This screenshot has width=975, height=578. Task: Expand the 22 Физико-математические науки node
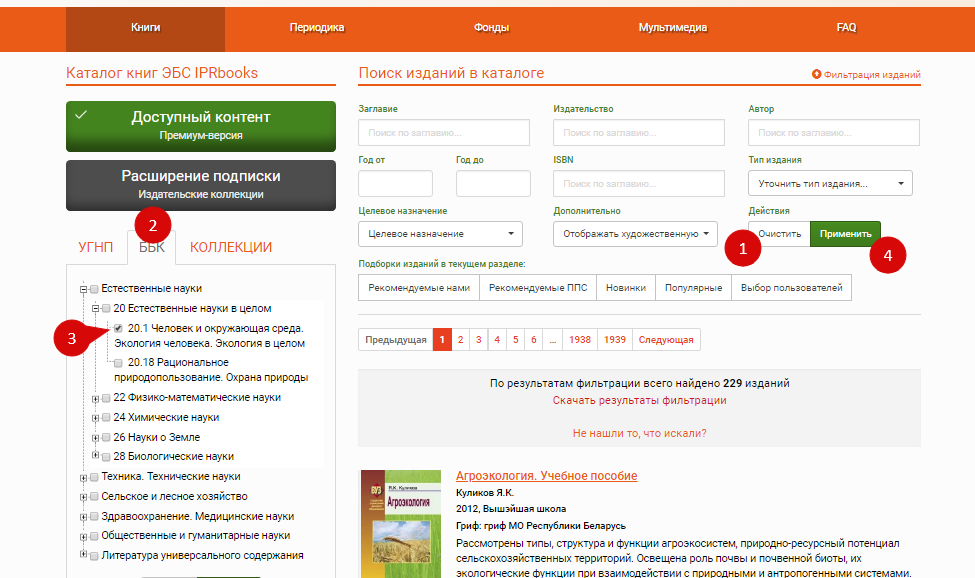96,398
